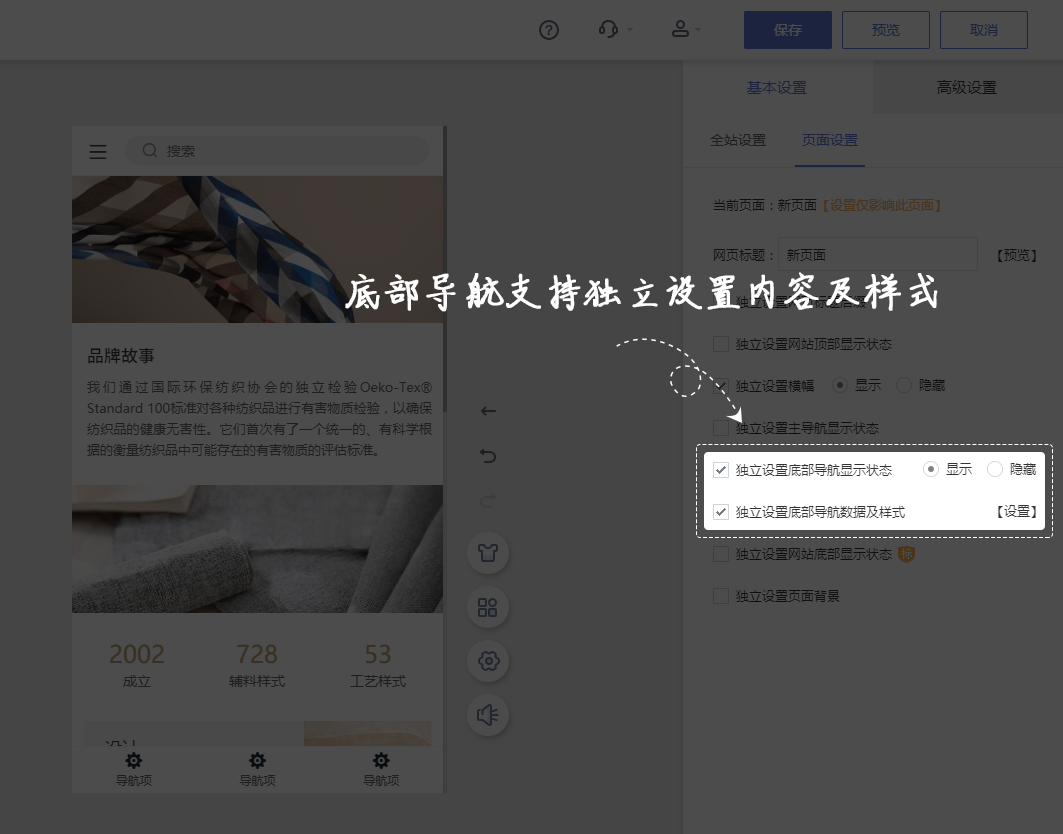Click the 搜索 search box in preview
The width and height of the screenshot is (1063, 834).
point(277,151)
